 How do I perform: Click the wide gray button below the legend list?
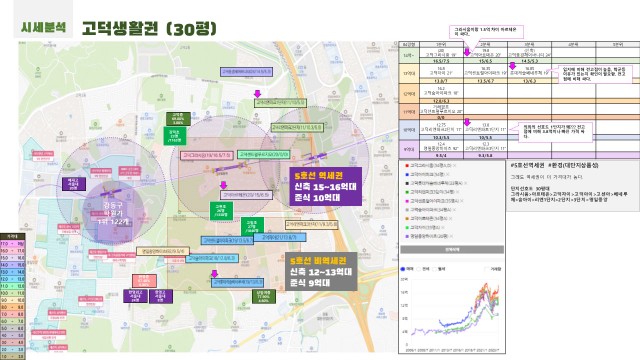coord(452,249)
